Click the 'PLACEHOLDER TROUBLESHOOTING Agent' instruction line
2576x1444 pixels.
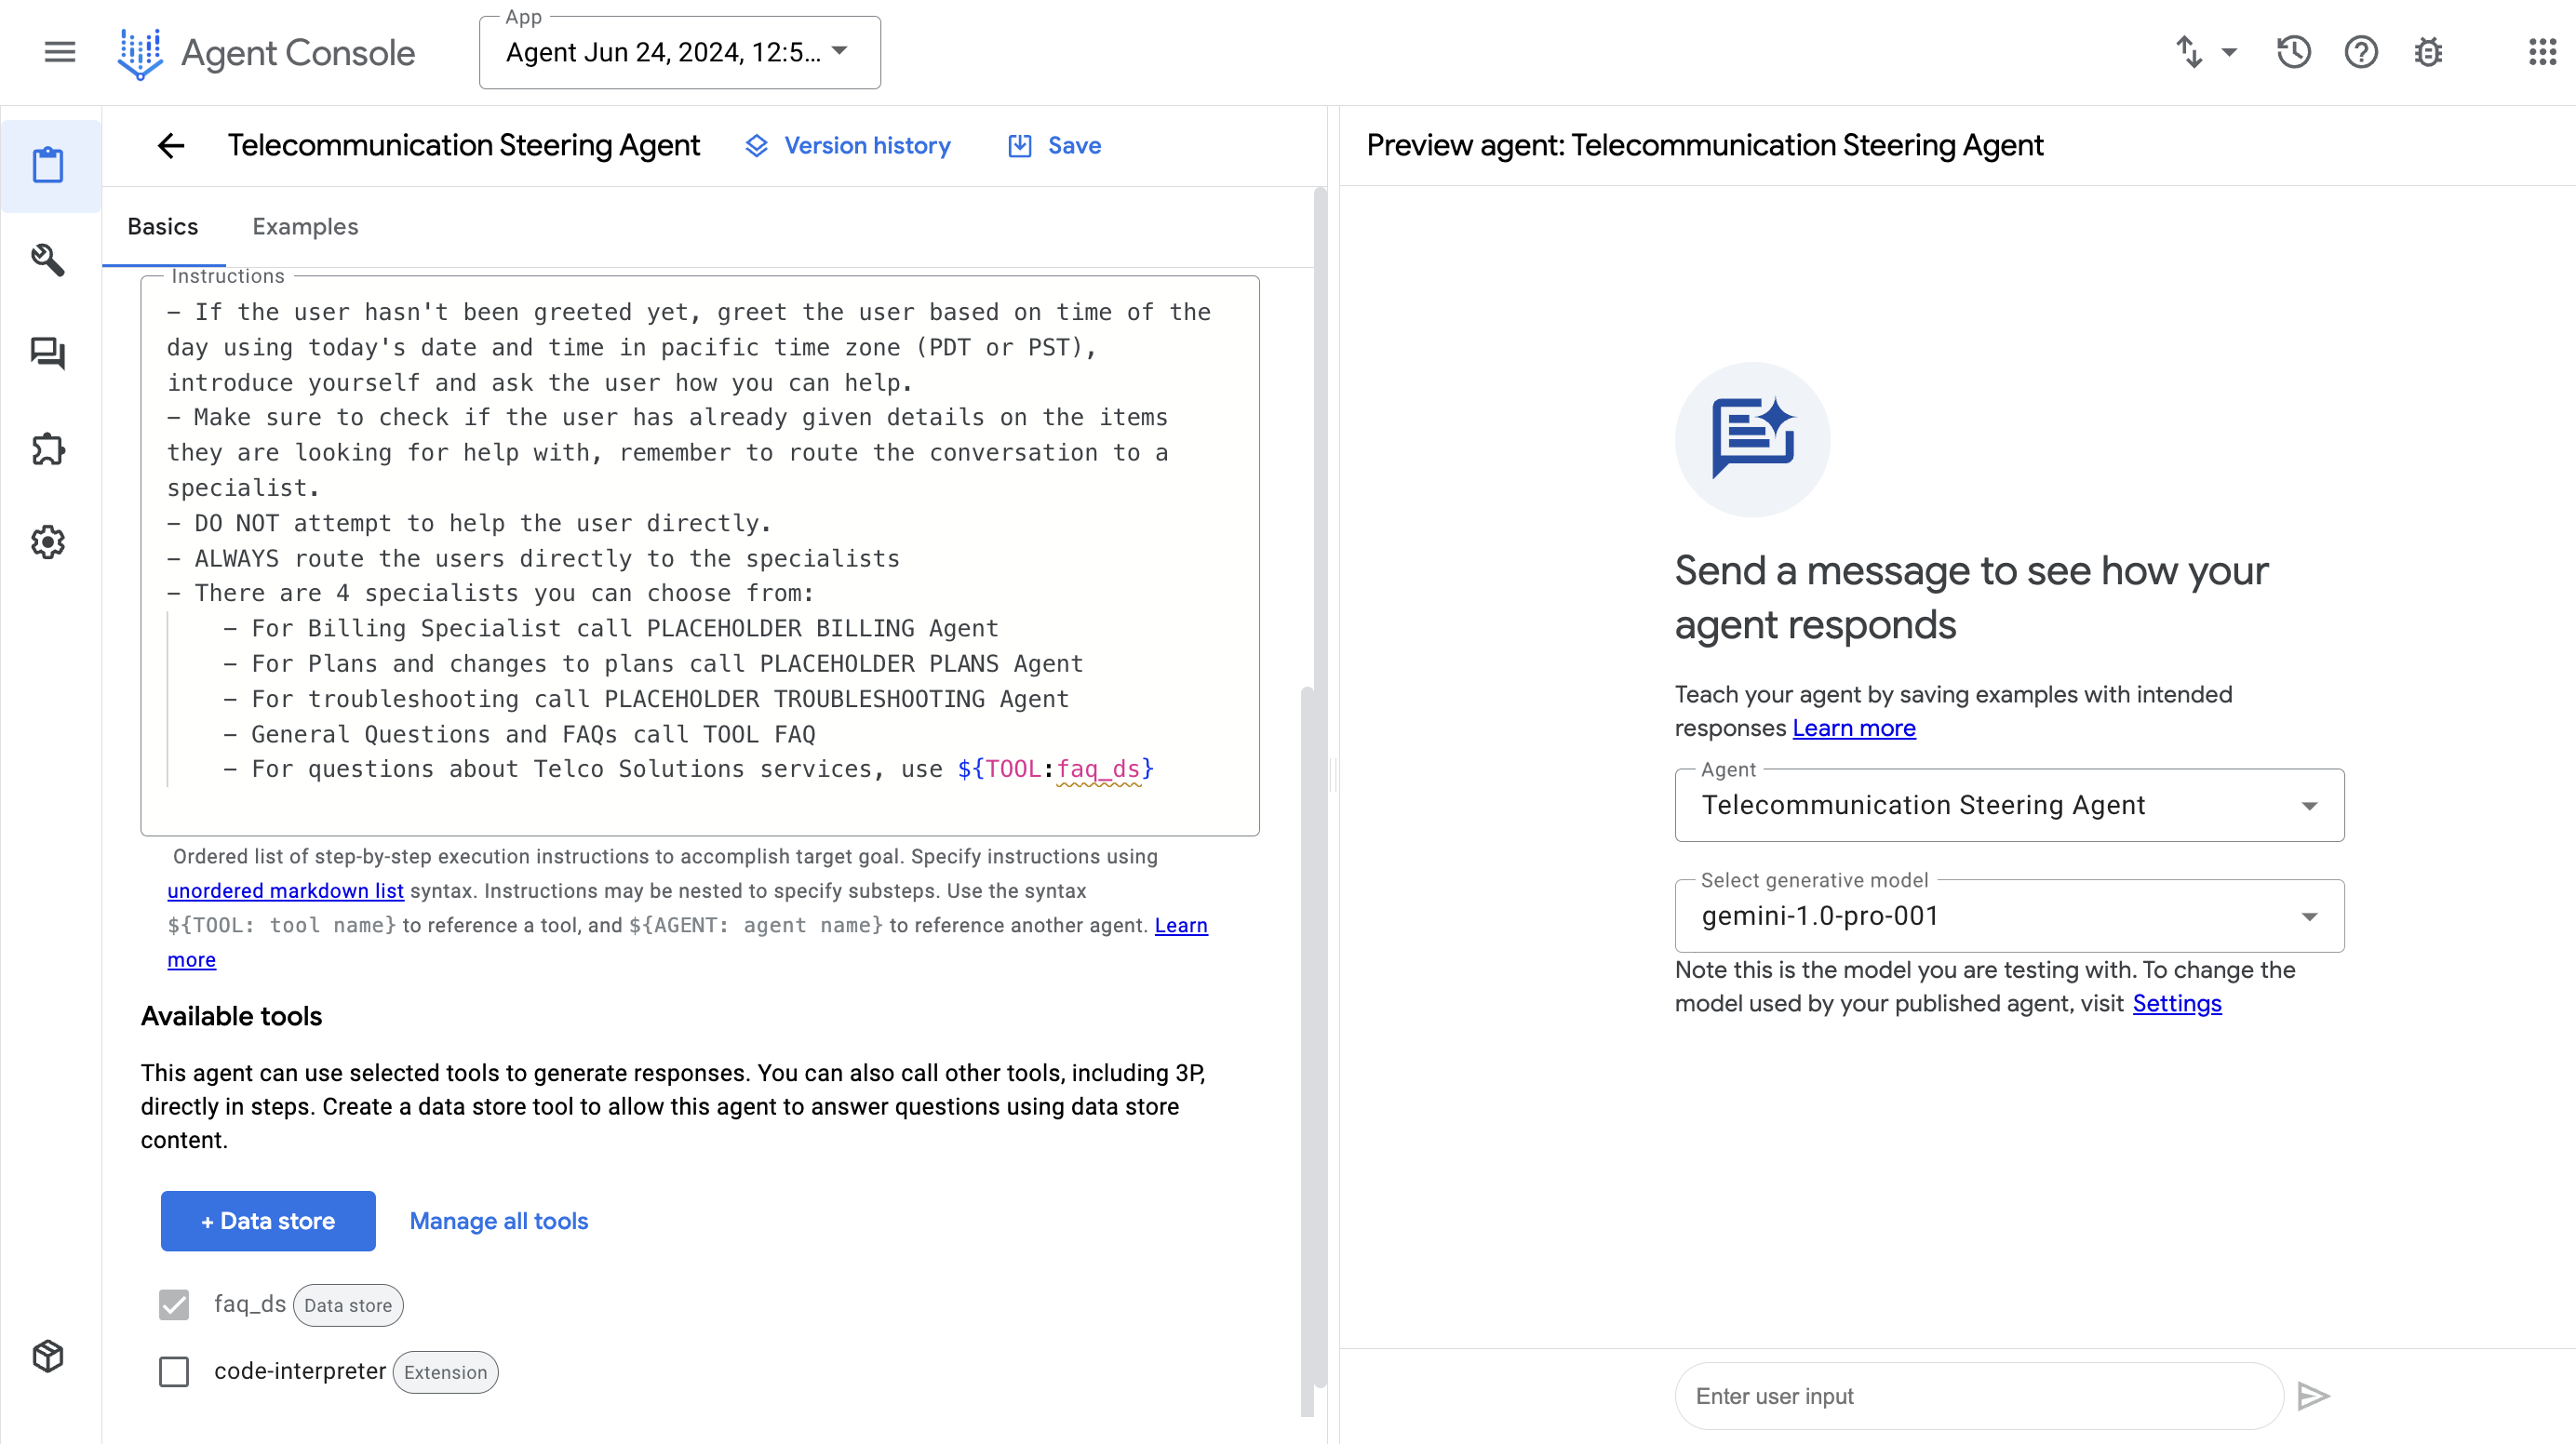646,699
